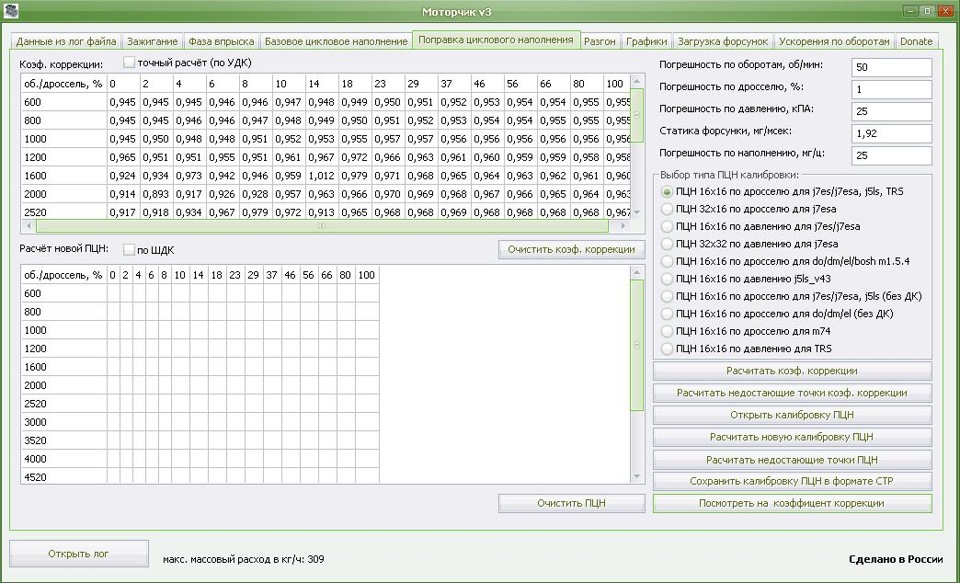Image resolution: width=960 pixels, height=583 pixels.
Task: Focus the Статика форсунки field
Action: [x=891, y=134]
